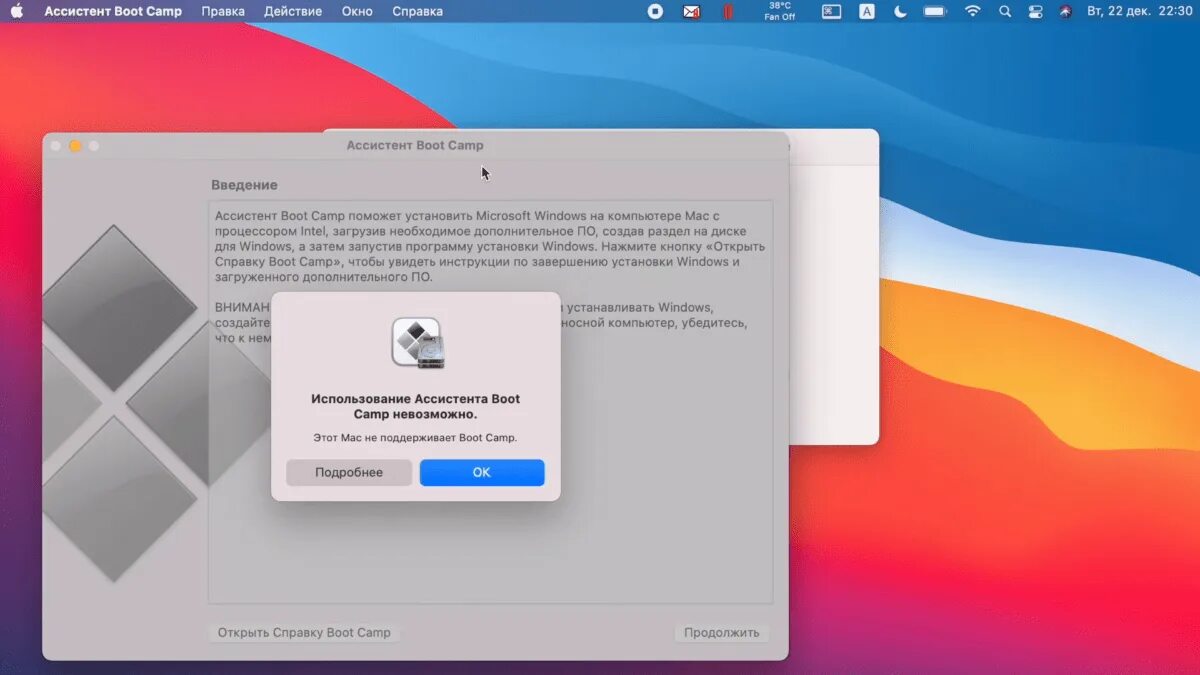Open Spotlight search magnifier
This screenshot has width=1200, height=675.
1005,12
